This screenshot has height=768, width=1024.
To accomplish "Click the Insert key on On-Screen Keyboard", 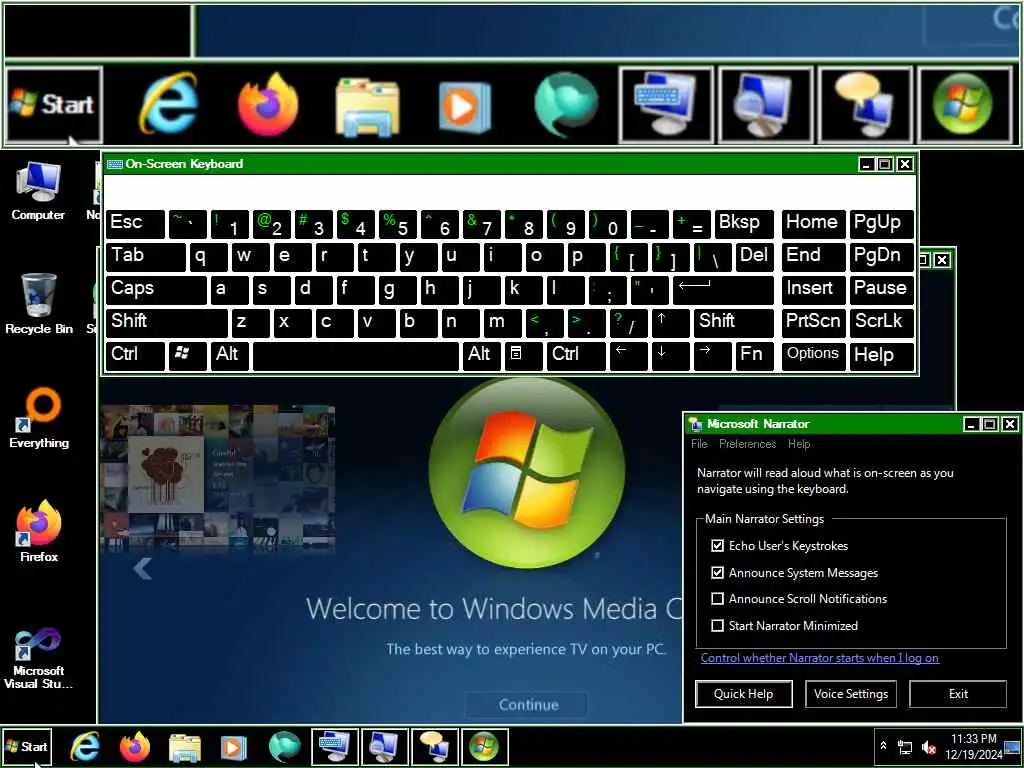I will [x=814, y=290].
